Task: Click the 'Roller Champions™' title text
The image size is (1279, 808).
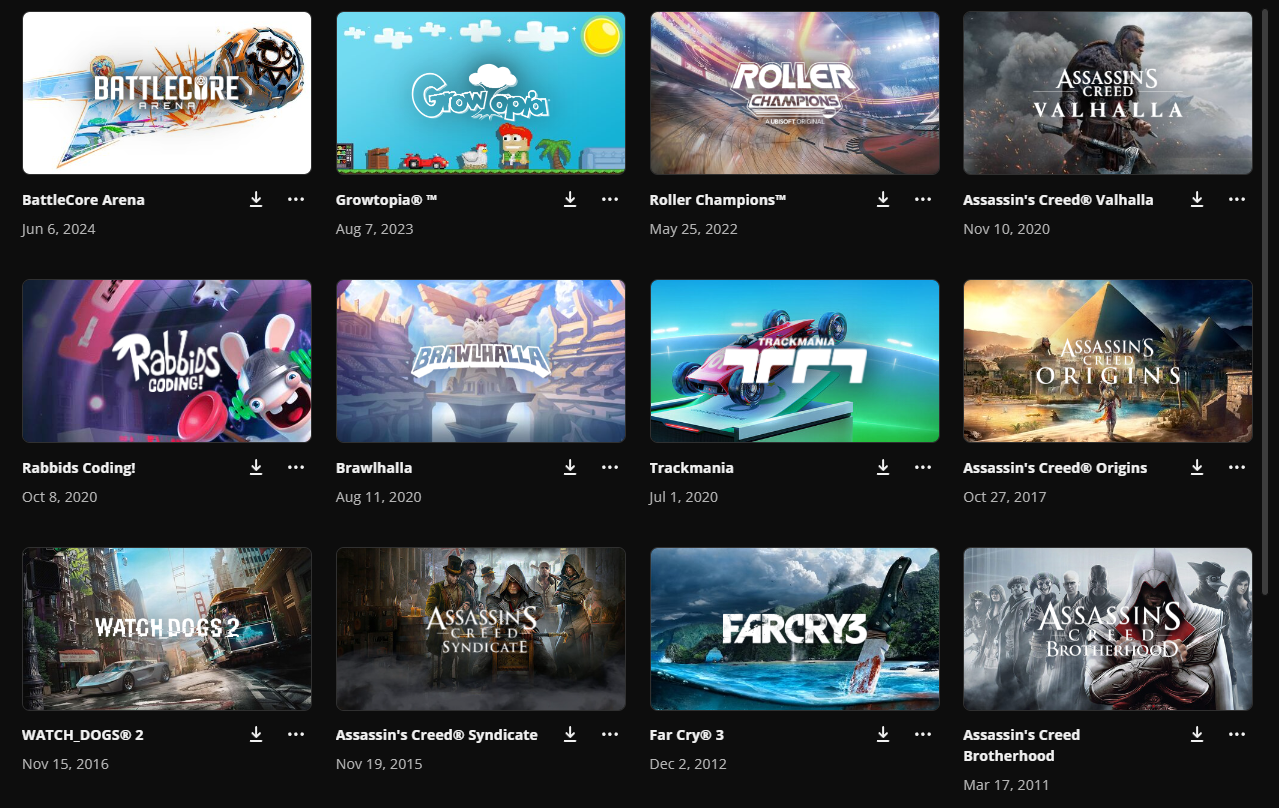Action: click(x=718, y=200)
